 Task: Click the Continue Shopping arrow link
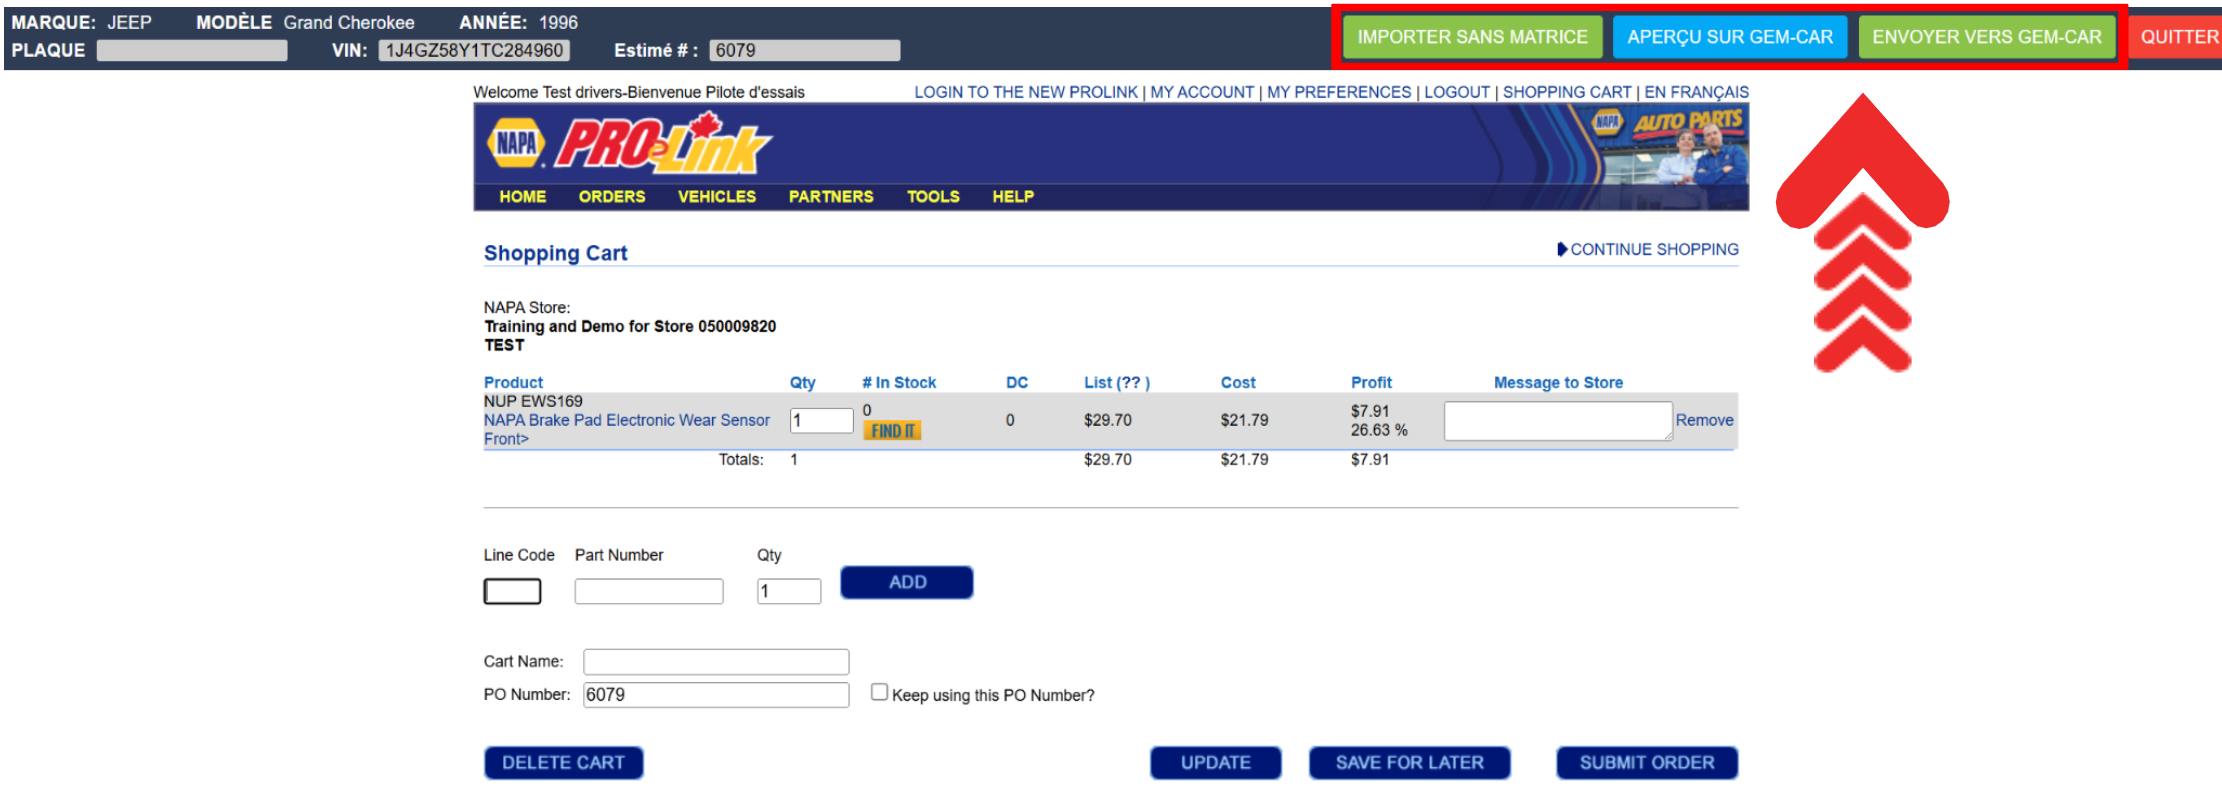click(x=1648, y=249)
